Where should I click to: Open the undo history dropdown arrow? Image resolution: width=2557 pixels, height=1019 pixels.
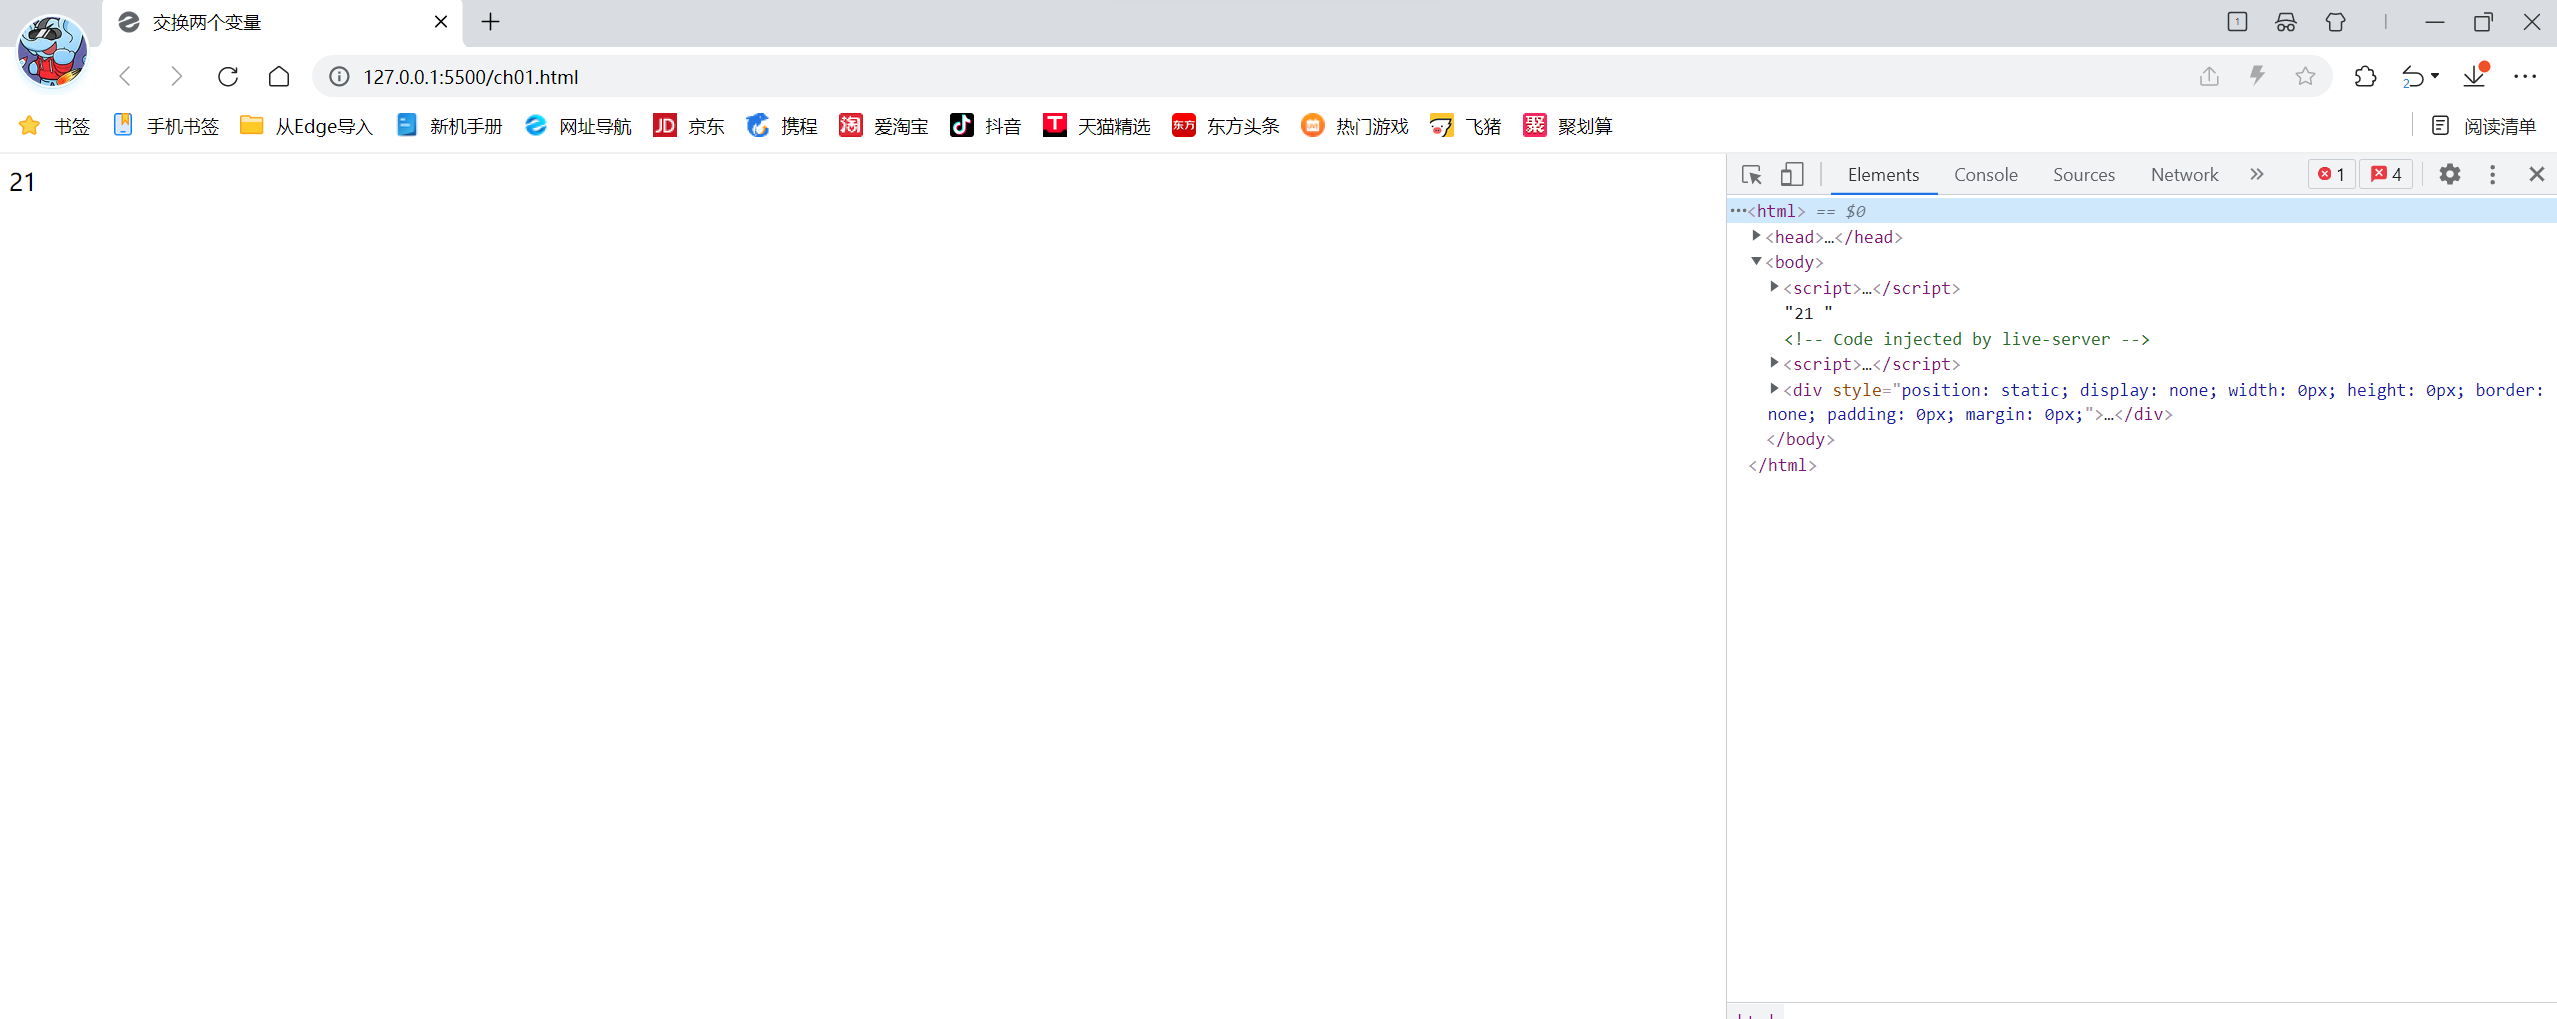[x=2435, y=76]
